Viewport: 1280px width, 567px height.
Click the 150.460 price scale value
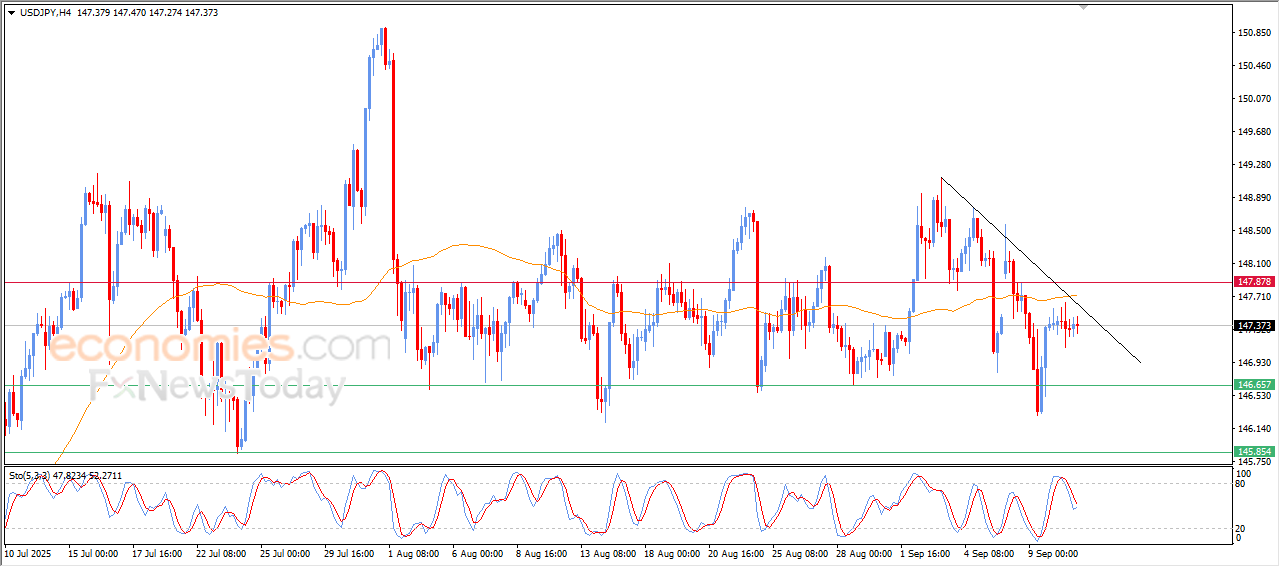[x=1254, y=66]
